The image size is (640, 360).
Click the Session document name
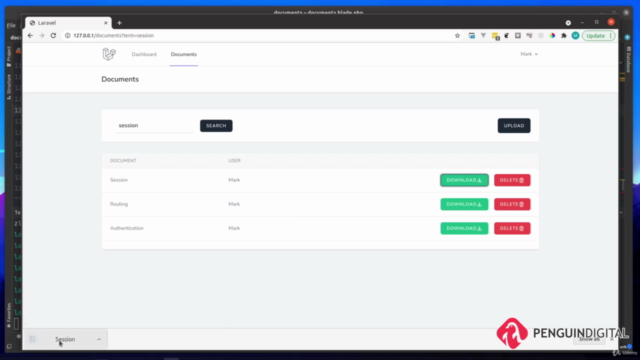click(119, 180)
